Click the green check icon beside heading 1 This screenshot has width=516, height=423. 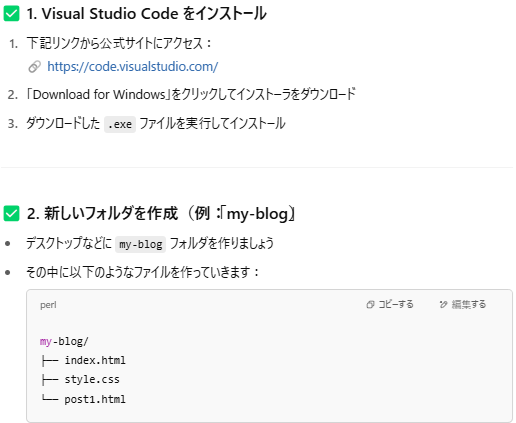tap(11, 14)
